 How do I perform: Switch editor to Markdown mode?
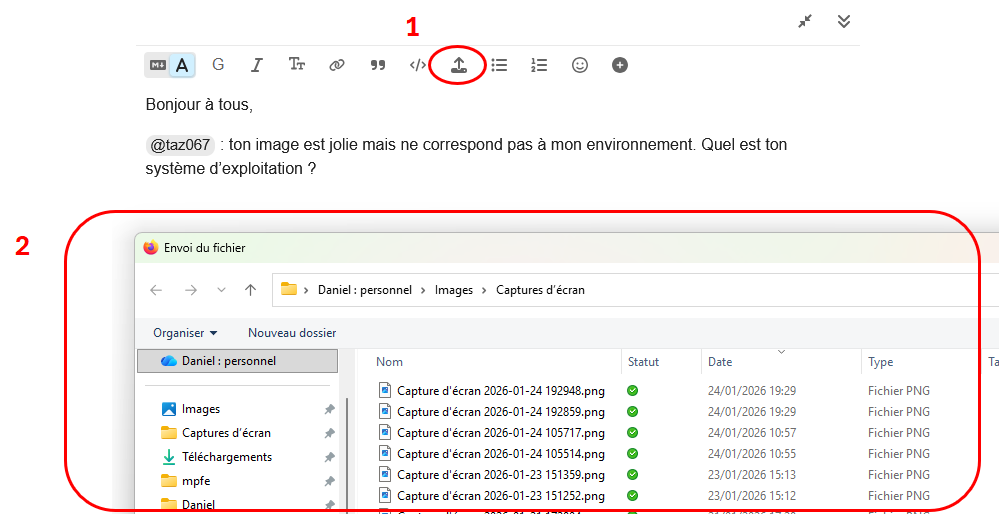158,65
